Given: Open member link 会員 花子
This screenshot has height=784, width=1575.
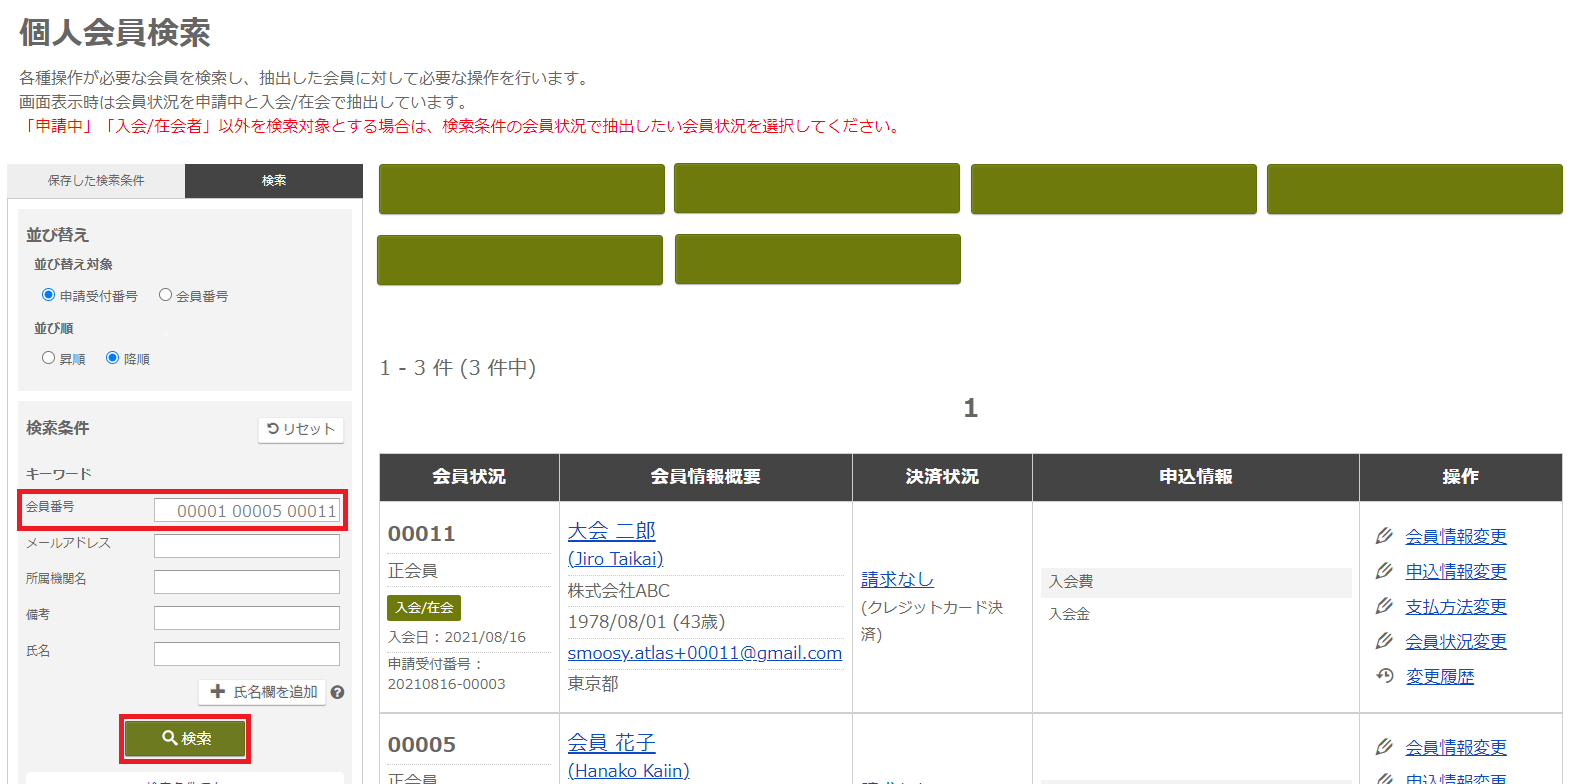Looking at the screenshot, I should pyautogui.click(x=612, y=743).
